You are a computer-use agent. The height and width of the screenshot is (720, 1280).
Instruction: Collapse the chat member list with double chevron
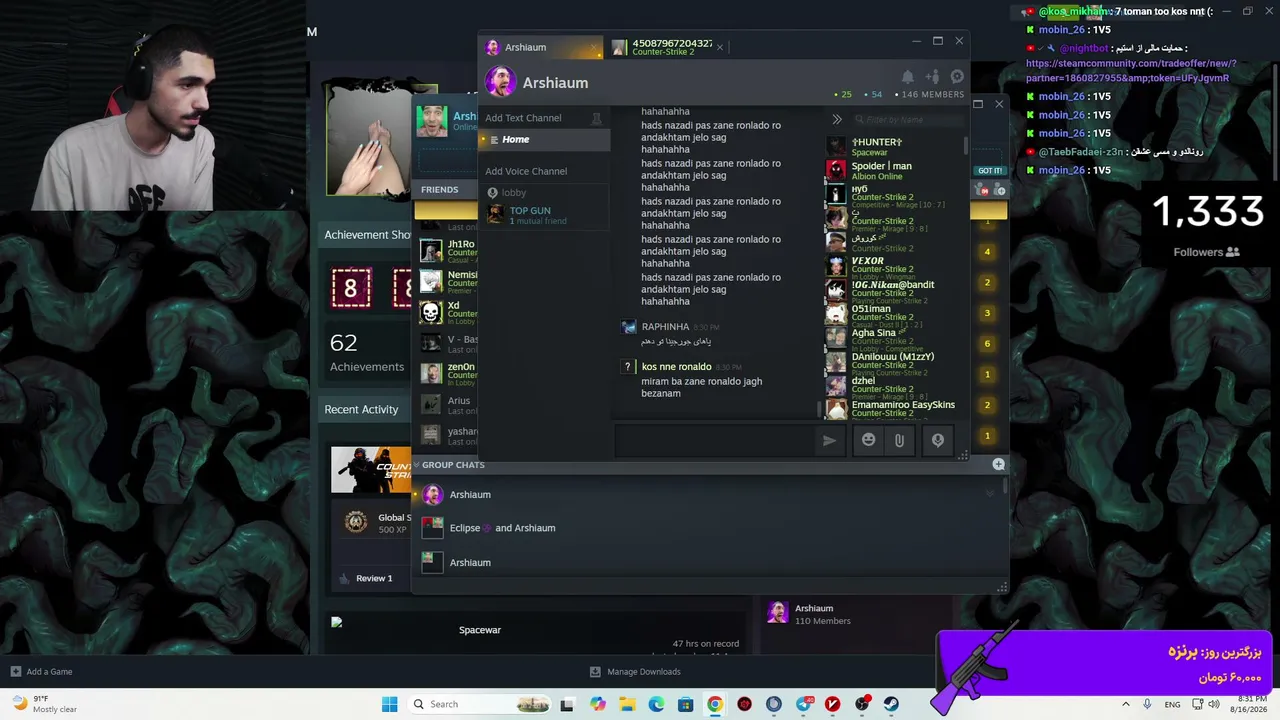837,119
